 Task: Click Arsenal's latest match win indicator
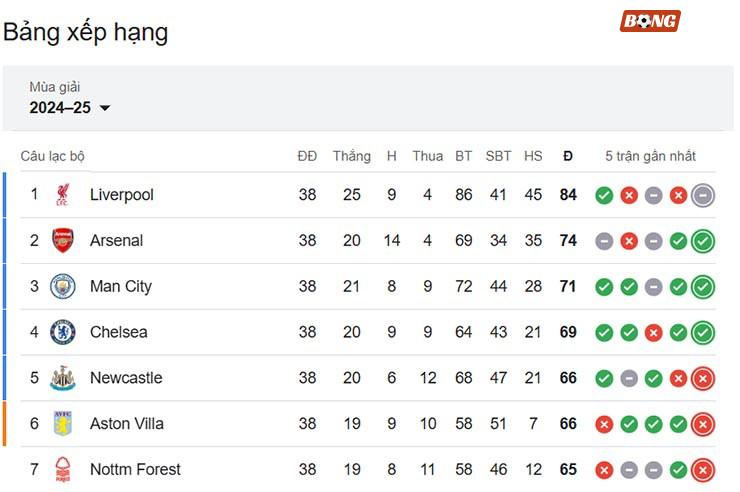click(703, 241)
